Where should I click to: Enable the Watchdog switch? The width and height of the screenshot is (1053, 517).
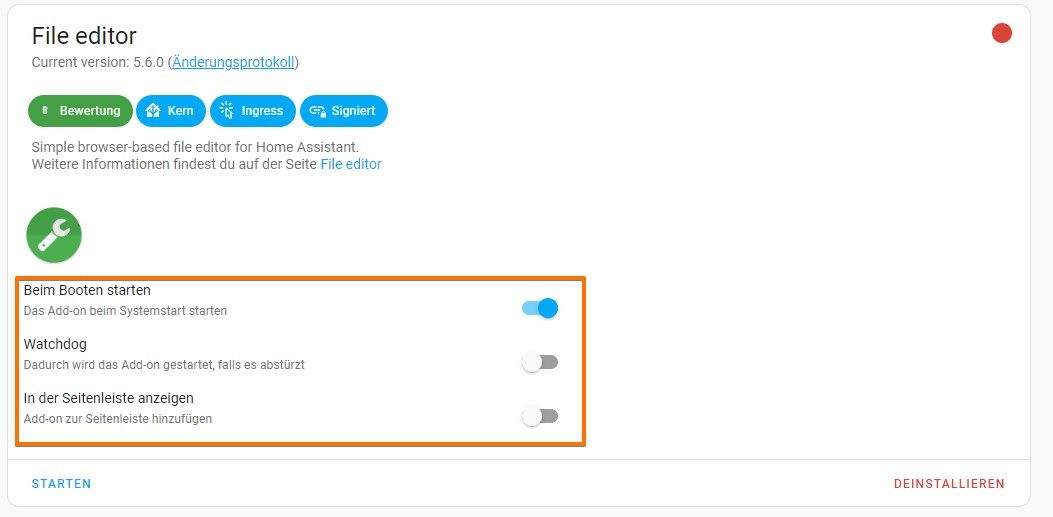[x=540, y=363]
